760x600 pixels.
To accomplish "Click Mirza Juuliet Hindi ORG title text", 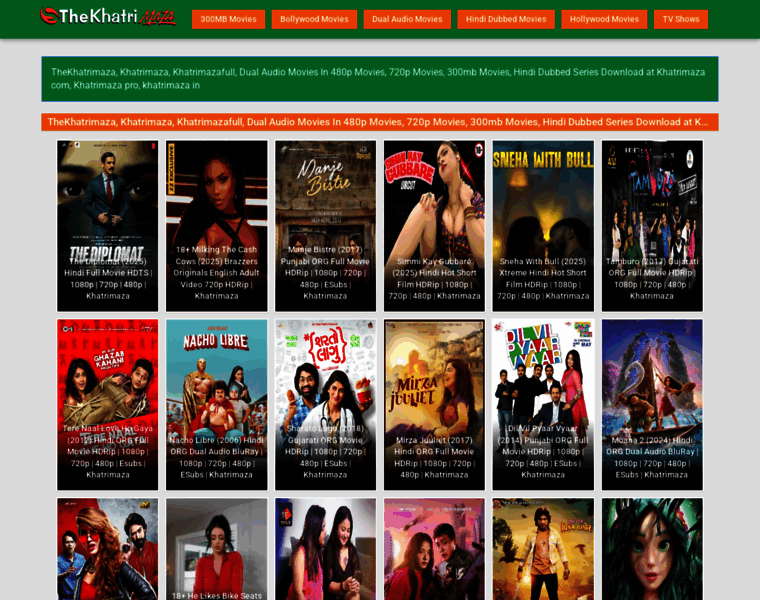I will point(434,458).
